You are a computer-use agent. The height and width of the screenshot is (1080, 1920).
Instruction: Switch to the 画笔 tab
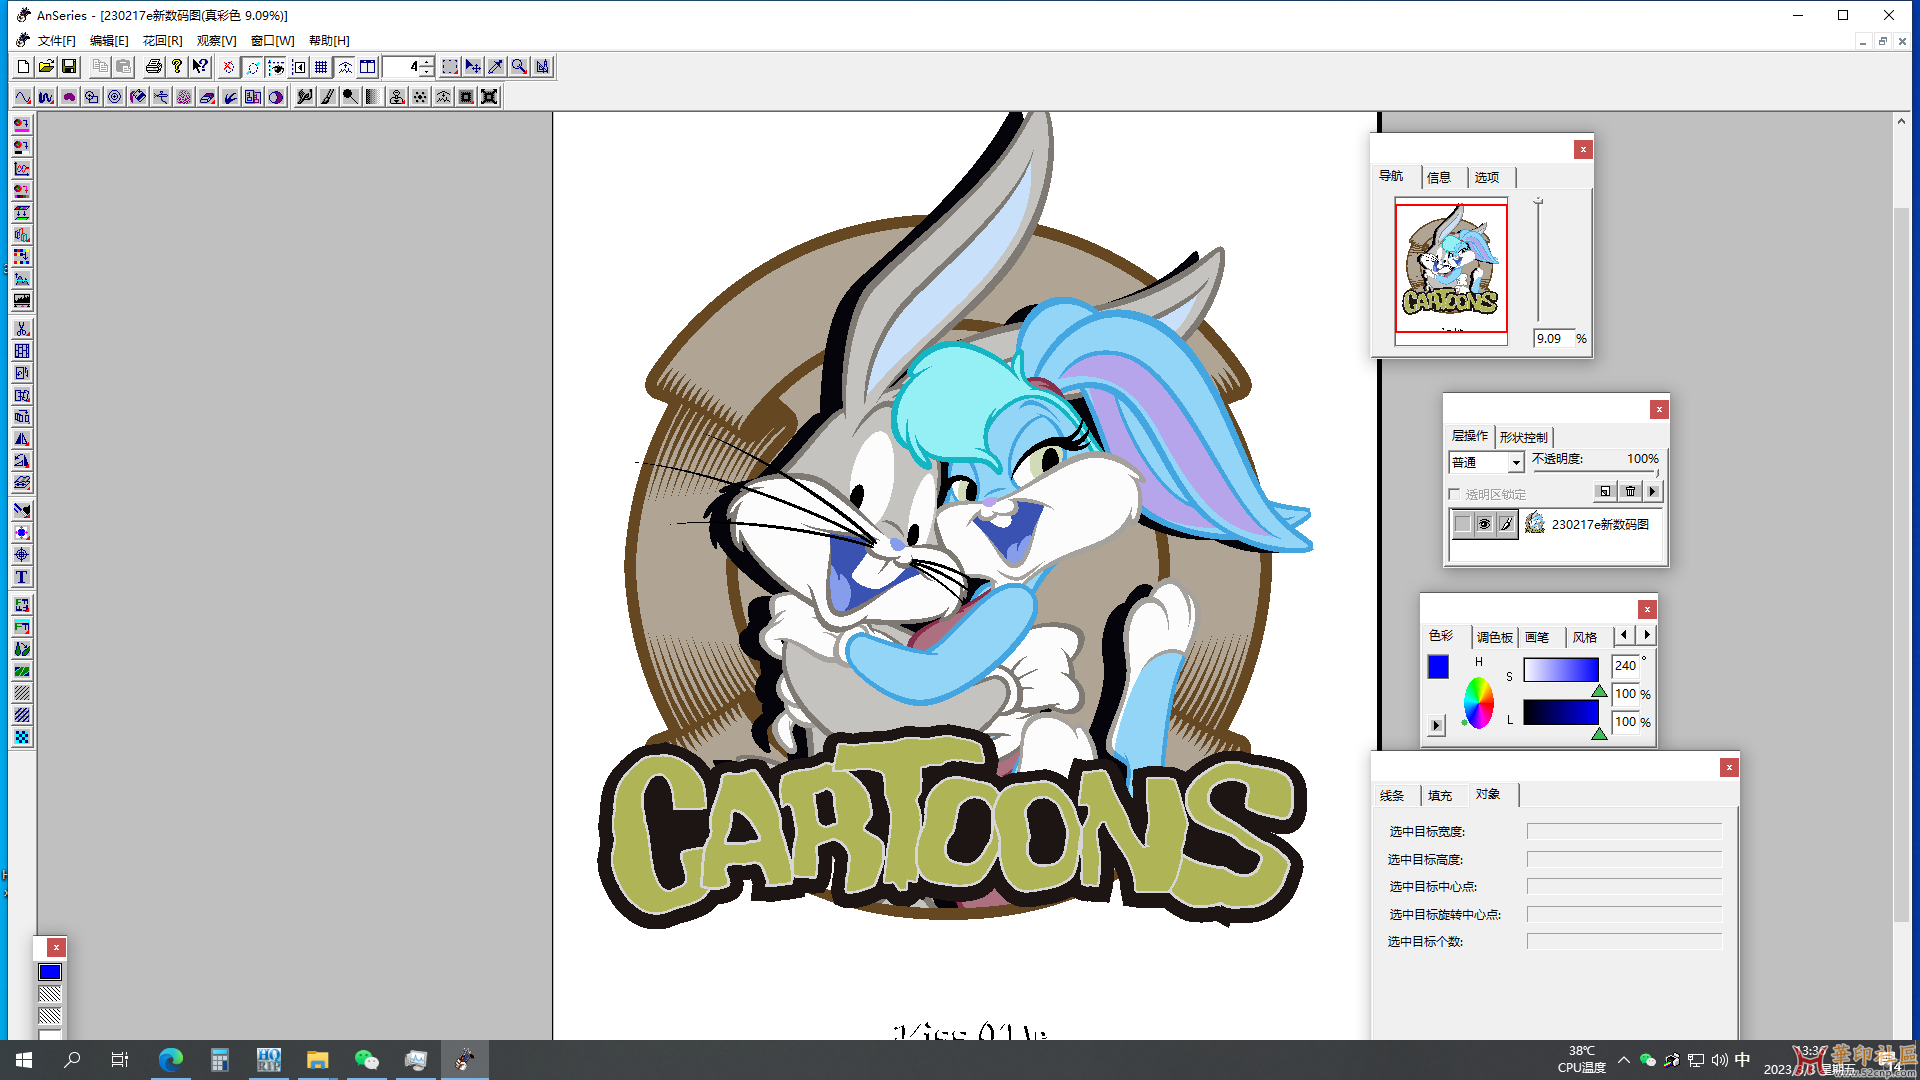tap(1537, 637)
